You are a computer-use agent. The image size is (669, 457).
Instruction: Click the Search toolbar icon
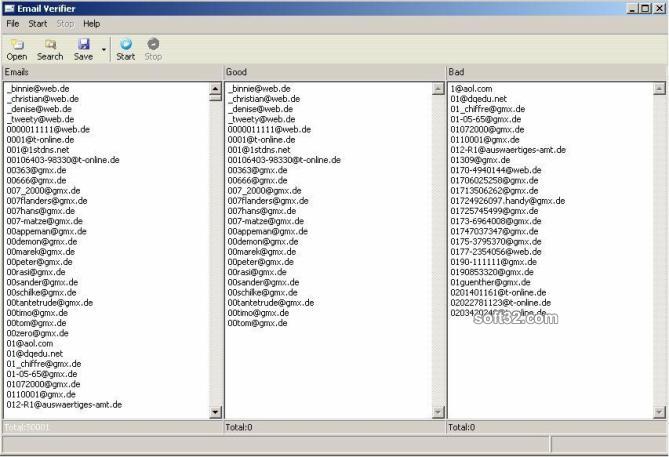pyautogui.click(x=50, y=45)
